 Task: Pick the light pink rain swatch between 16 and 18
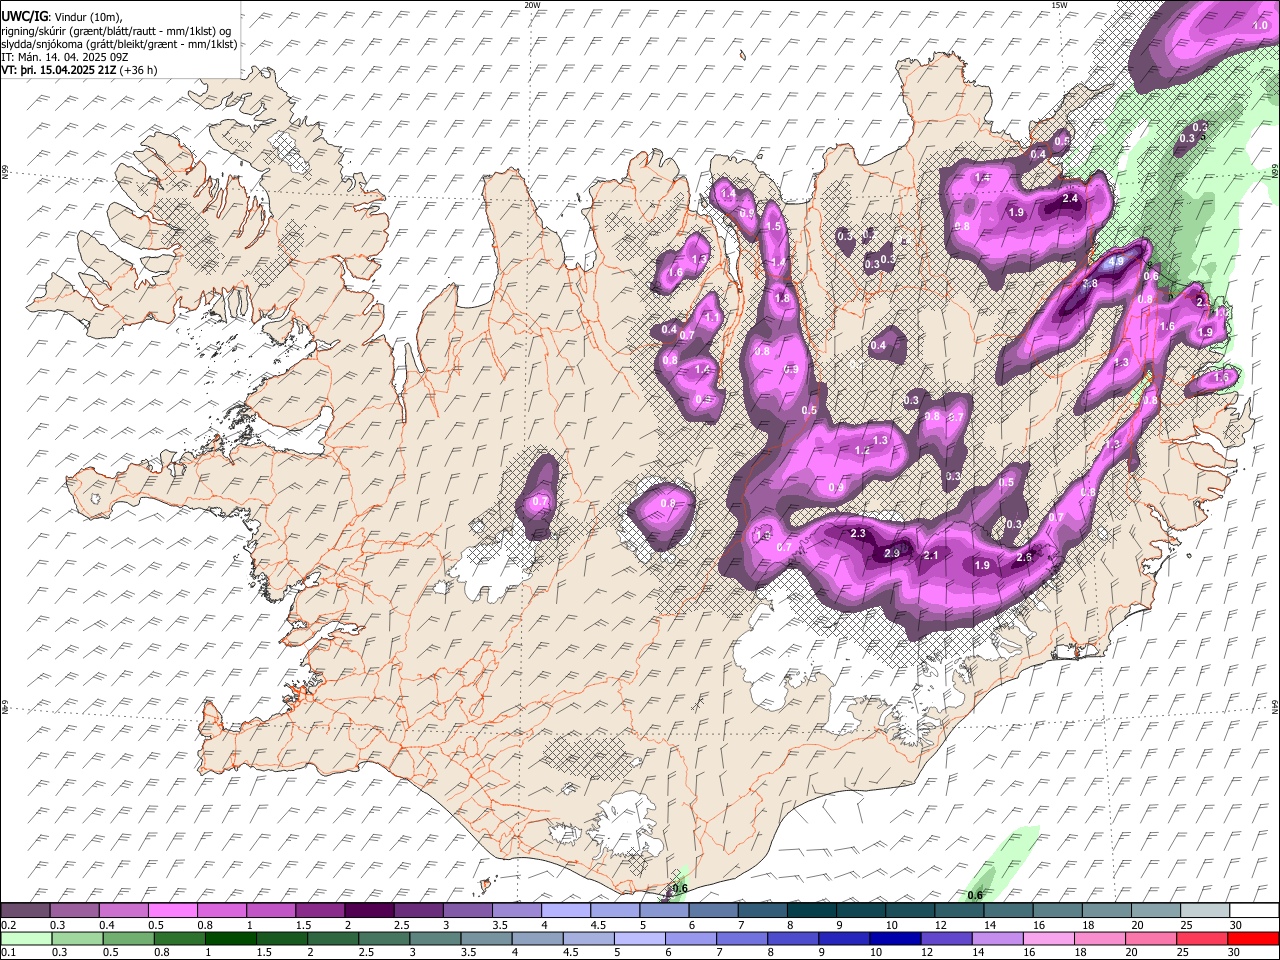[1050, 939]
